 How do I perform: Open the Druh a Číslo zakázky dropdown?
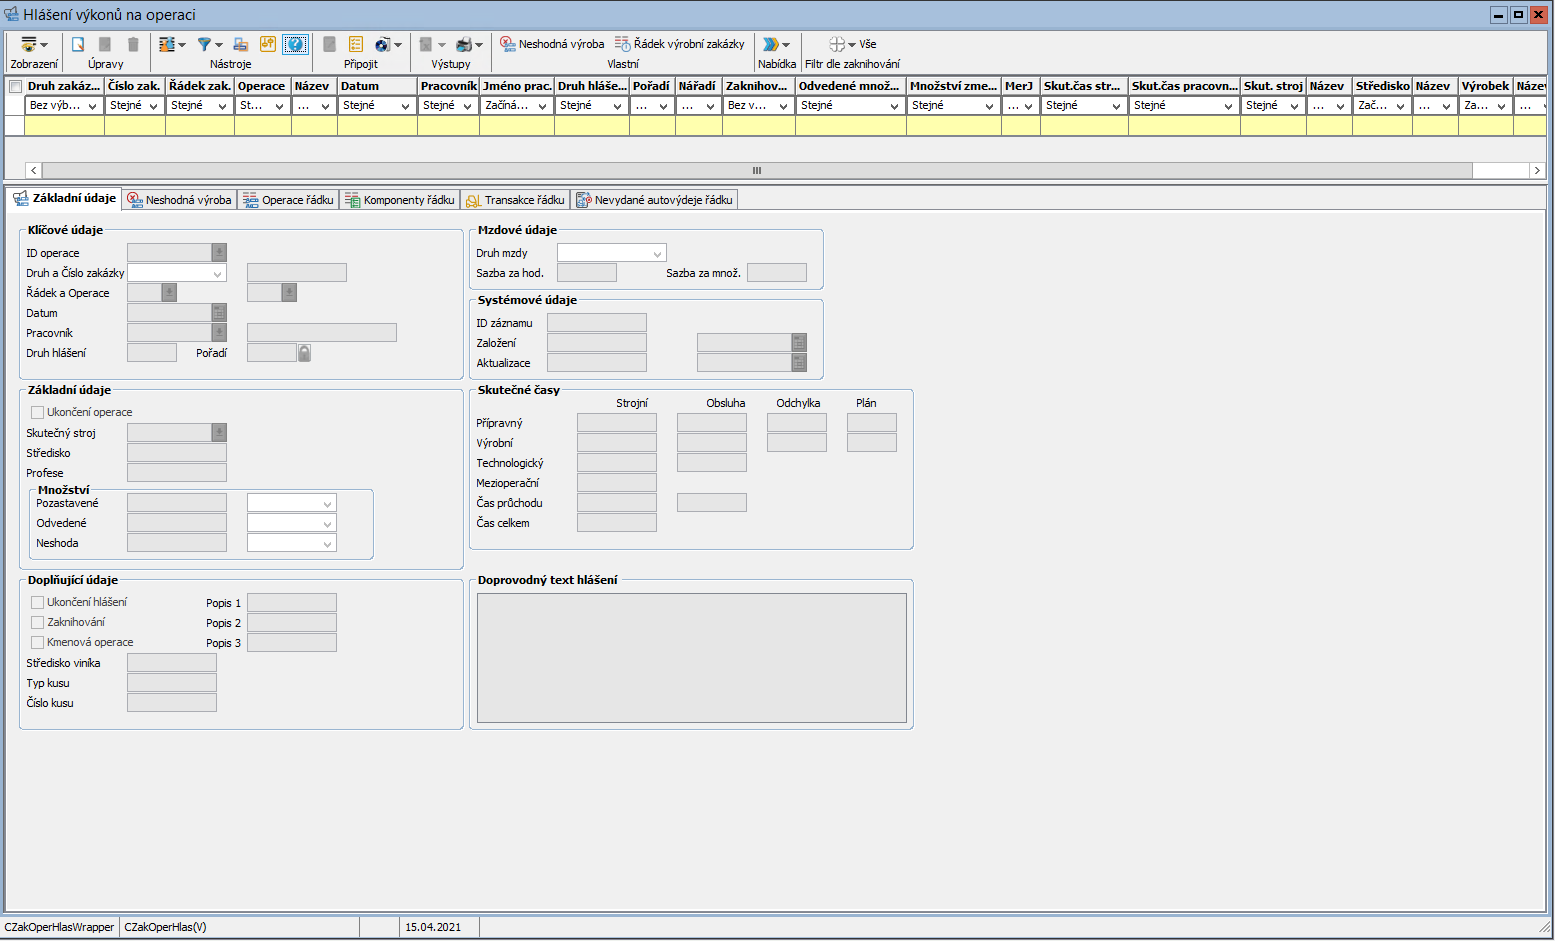(217, 273)
